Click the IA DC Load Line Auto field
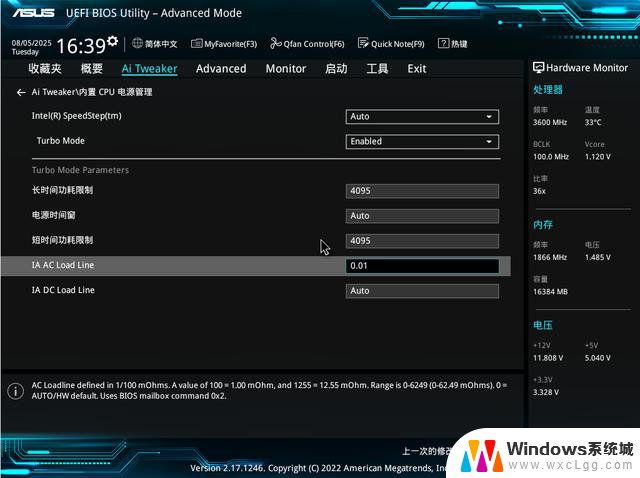640x478 pixels. tap(422, 291)
